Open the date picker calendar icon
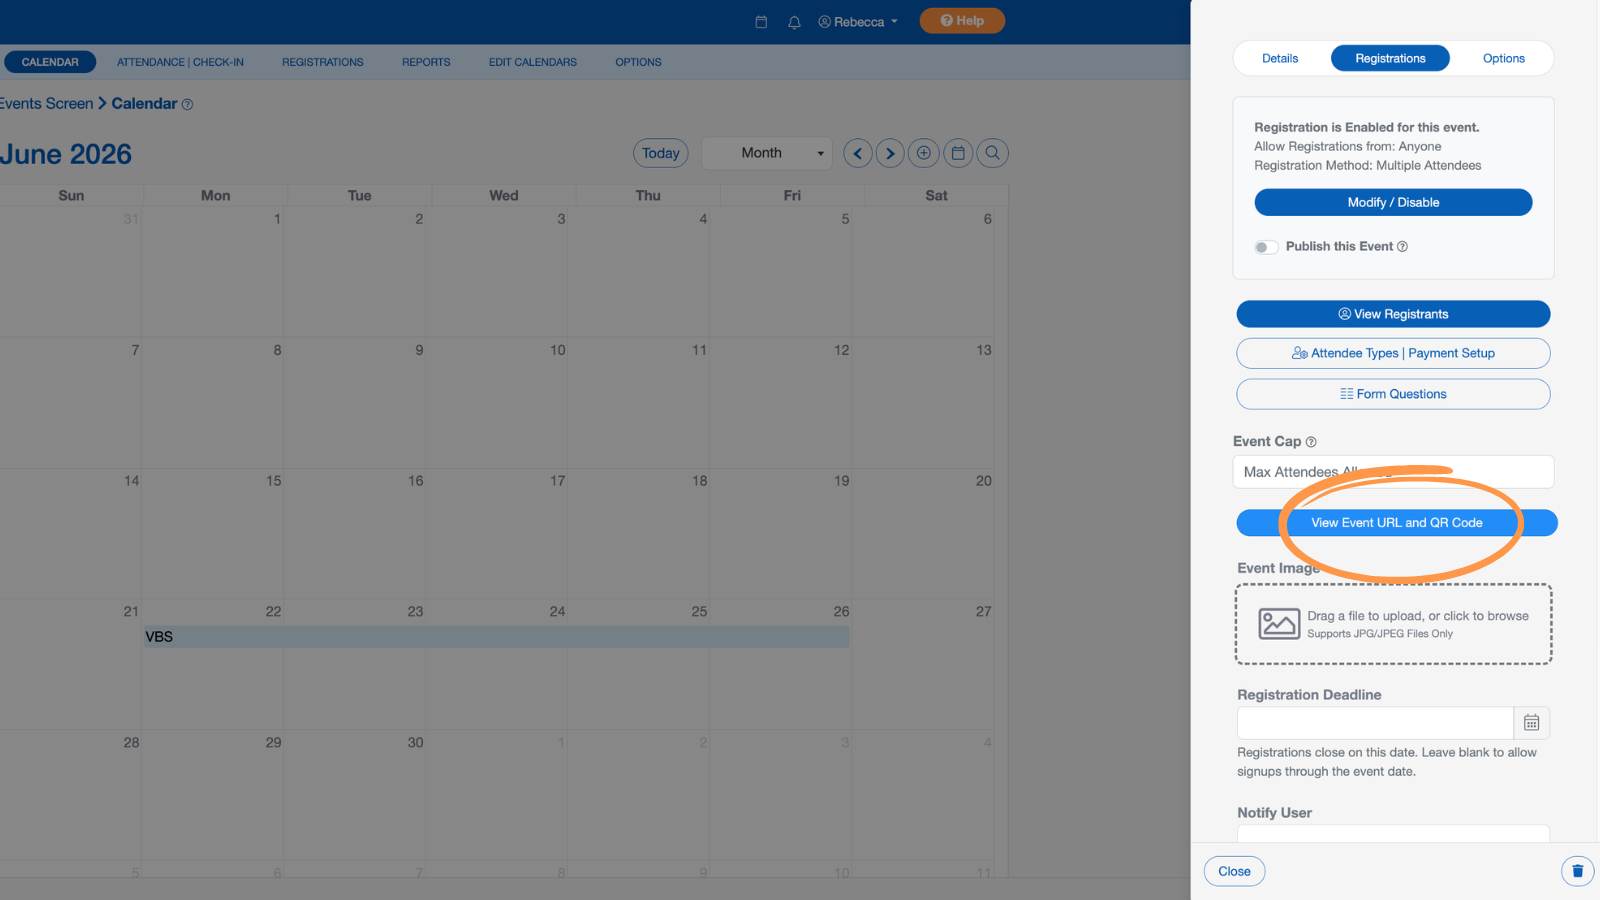The image size is (1600, 900). (x=958, y=153)
